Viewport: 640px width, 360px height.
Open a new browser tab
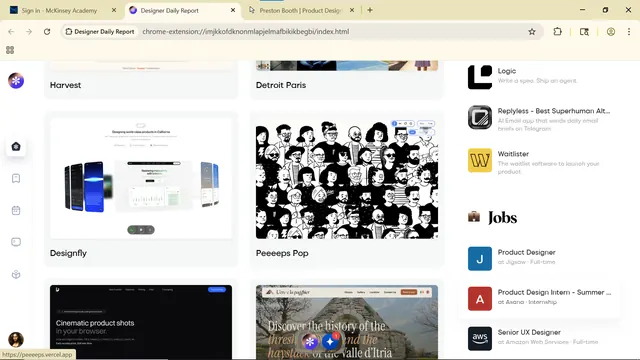pyautogui.click(x=370, y=10)
